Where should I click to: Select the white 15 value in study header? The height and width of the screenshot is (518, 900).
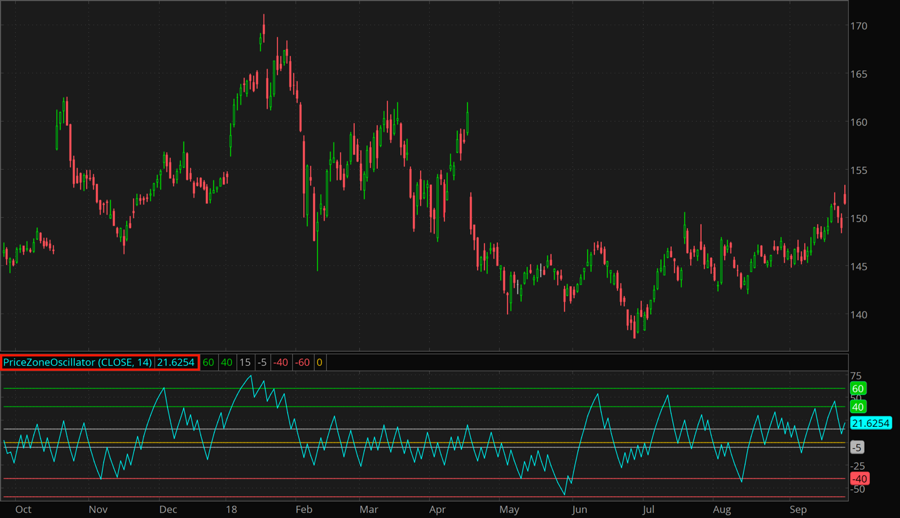coord(244,362)
